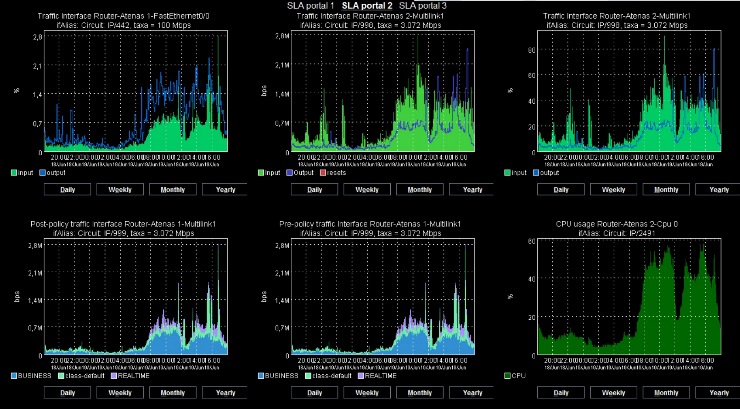Click Monthly under the bps Router-Atenas 2-Multilink1 graph
Image resolution: width=740 pixels, height=409 pixels.
click(x=420, y=190)
